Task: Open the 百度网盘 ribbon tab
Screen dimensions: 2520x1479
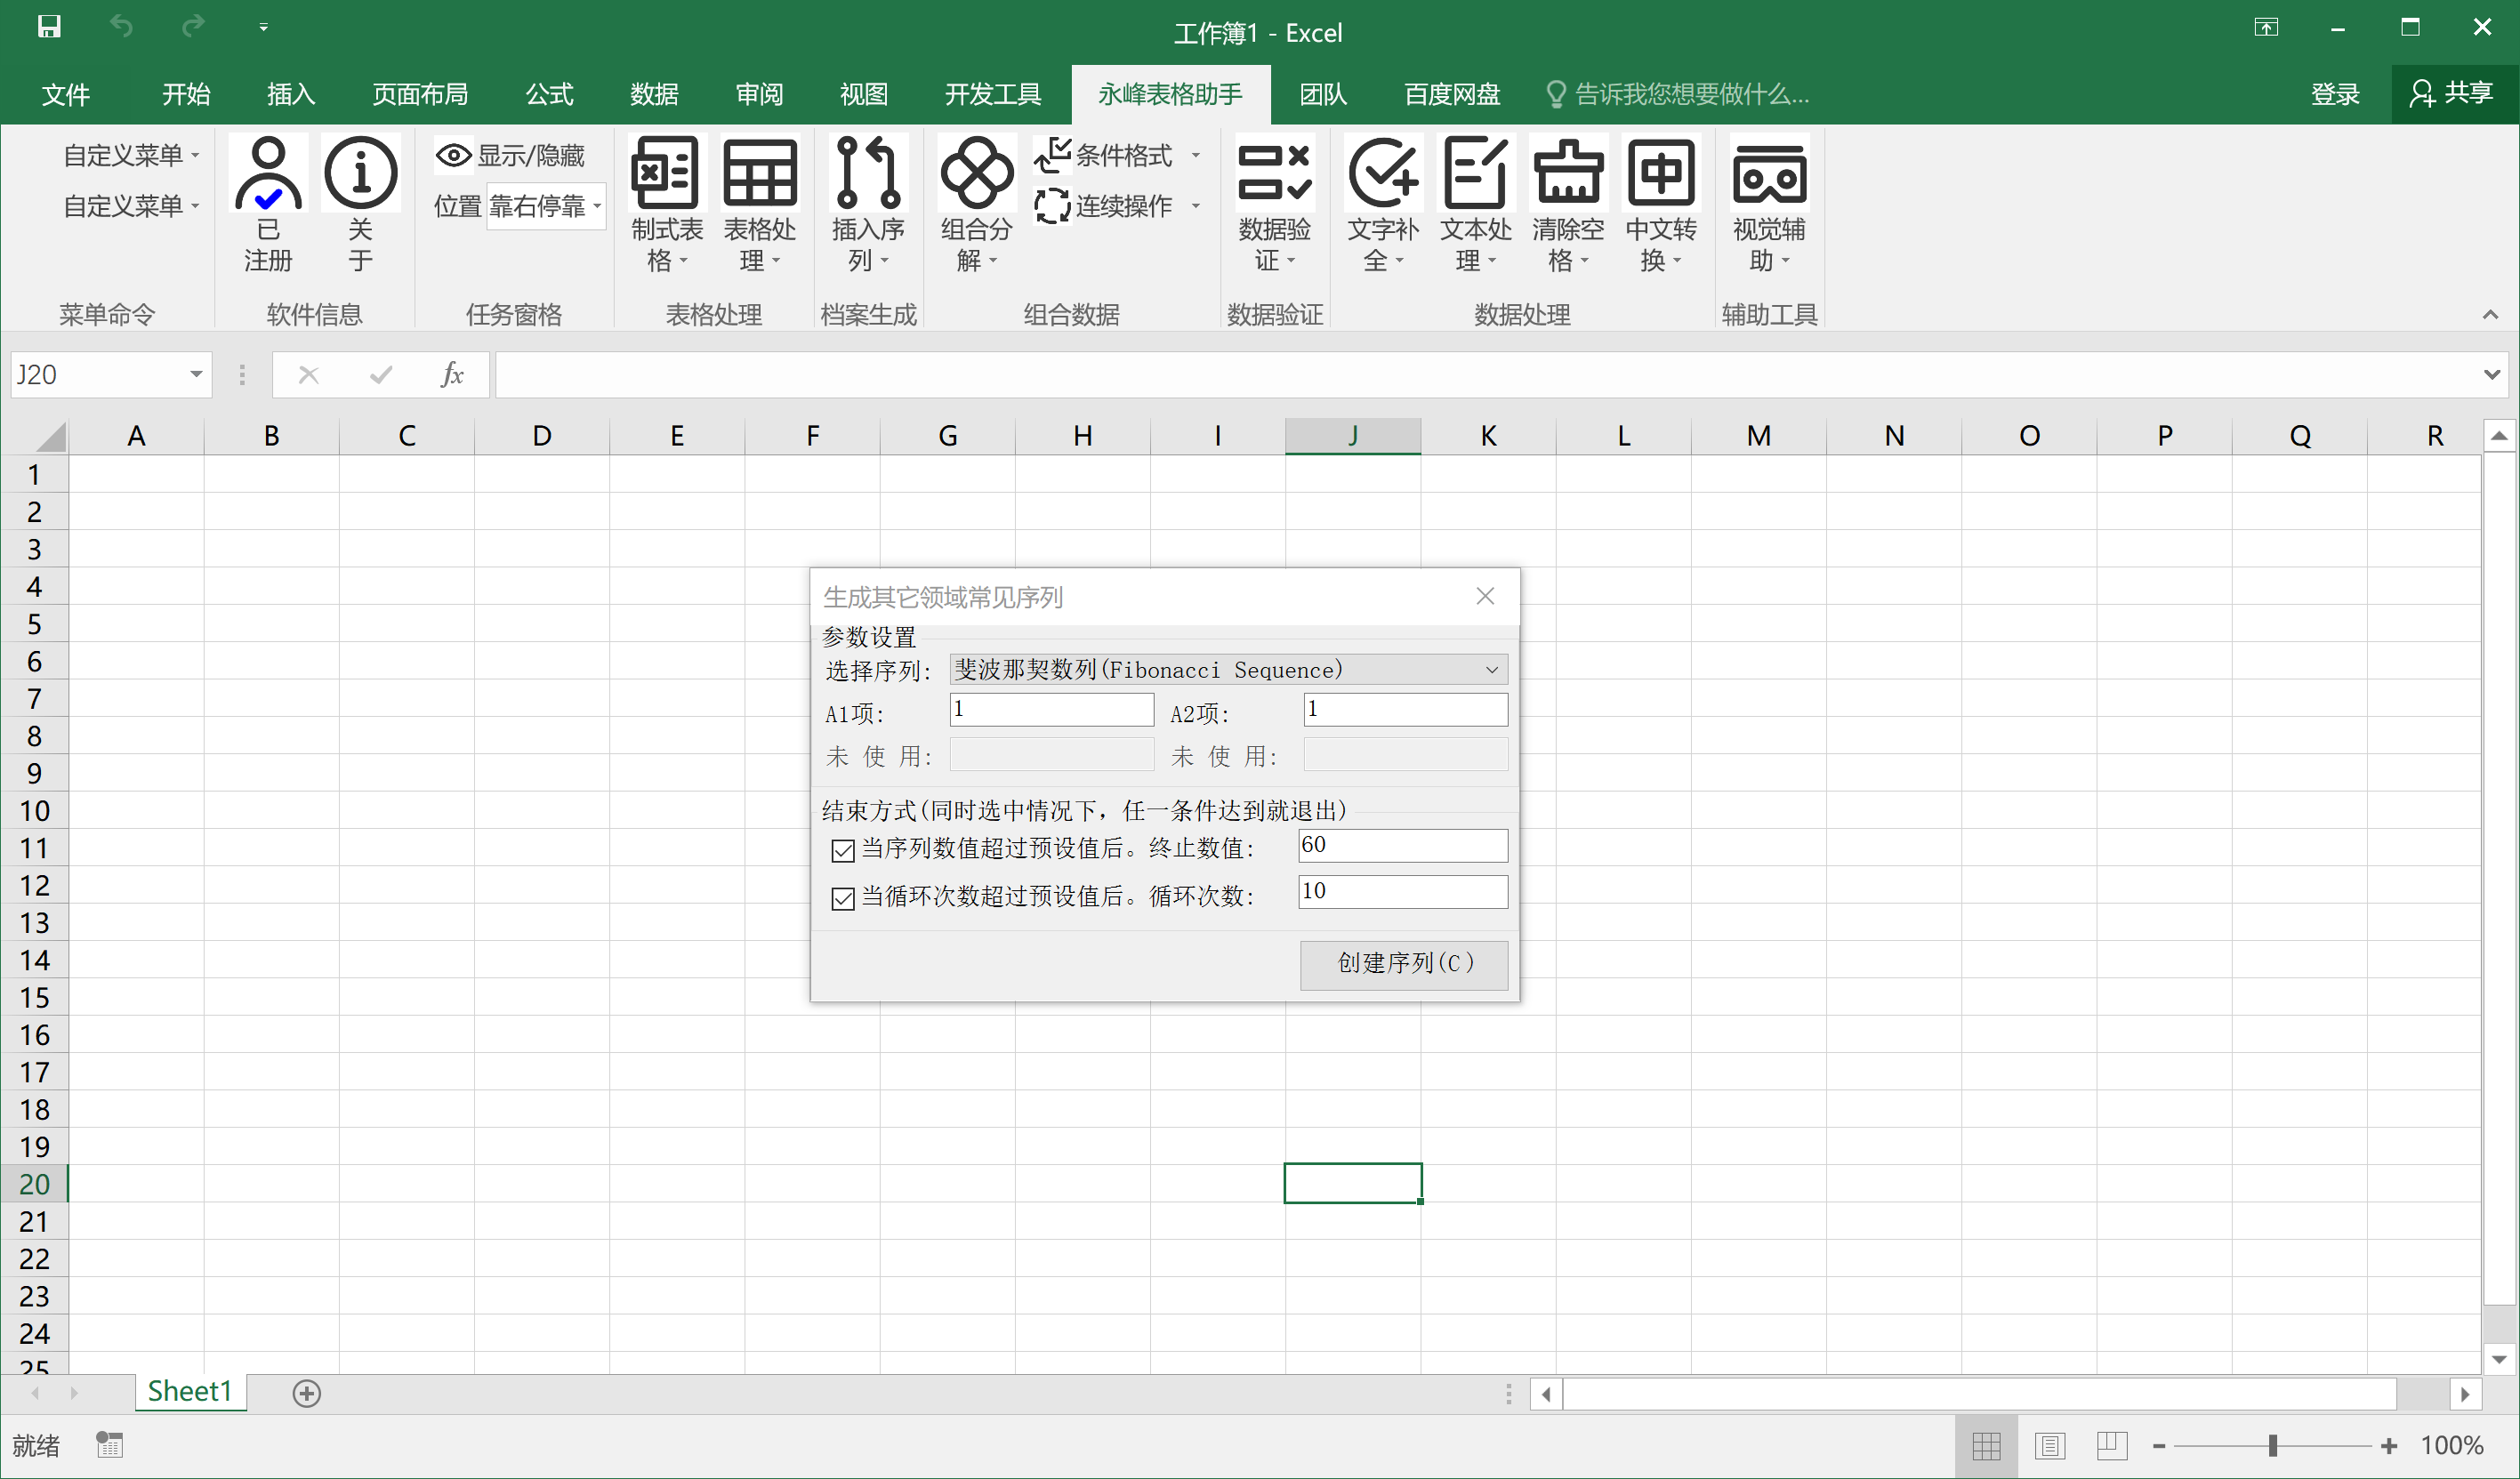Action: (x=1451, y=93)
